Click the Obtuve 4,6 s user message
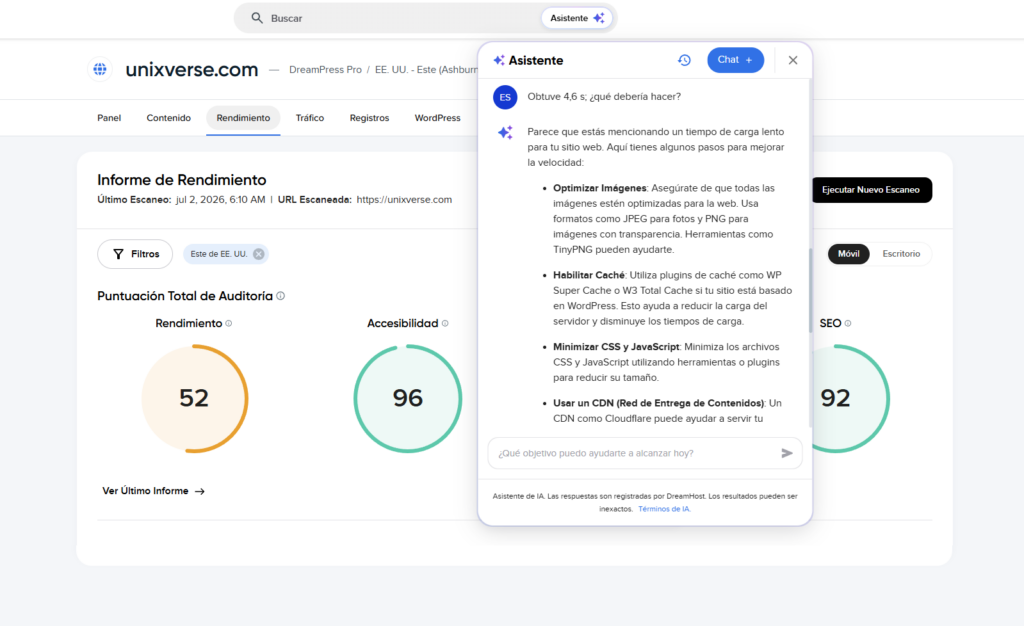The height and width of the screenshot is (626, 1024). click(604, 97)
